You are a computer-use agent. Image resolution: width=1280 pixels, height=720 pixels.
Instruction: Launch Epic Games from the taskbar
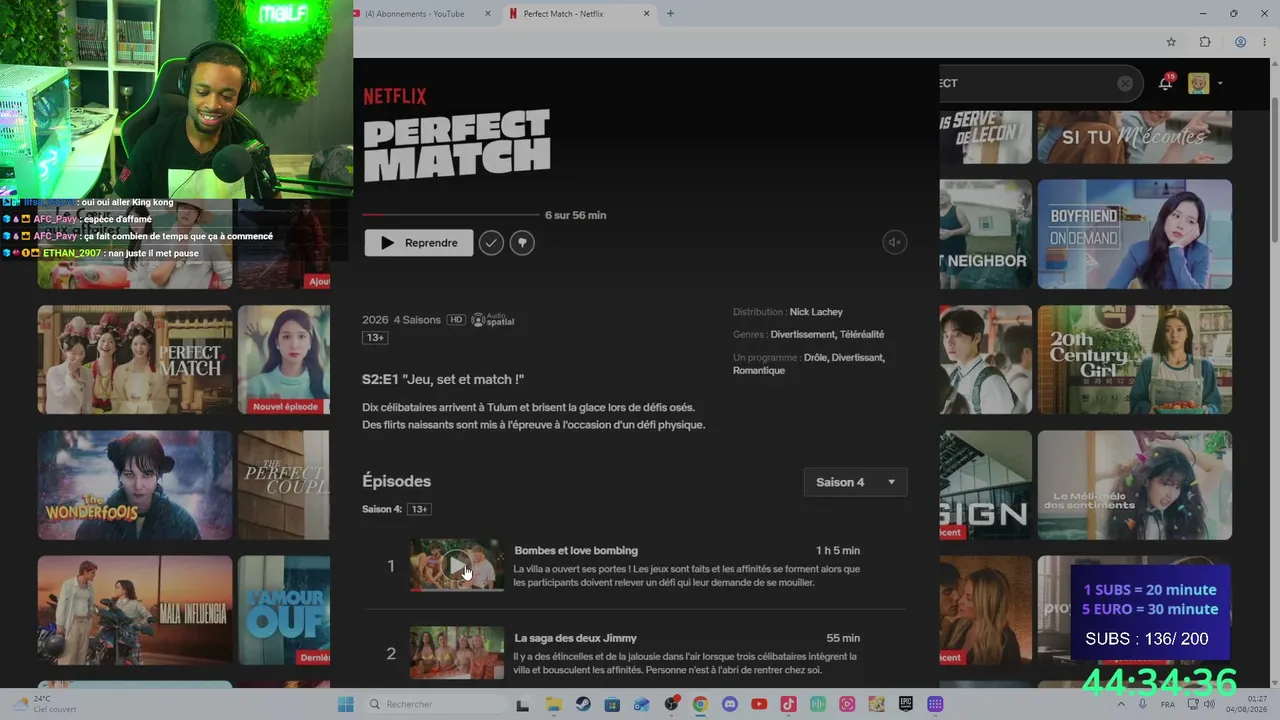pyautogui.click(x=906, y=704)
